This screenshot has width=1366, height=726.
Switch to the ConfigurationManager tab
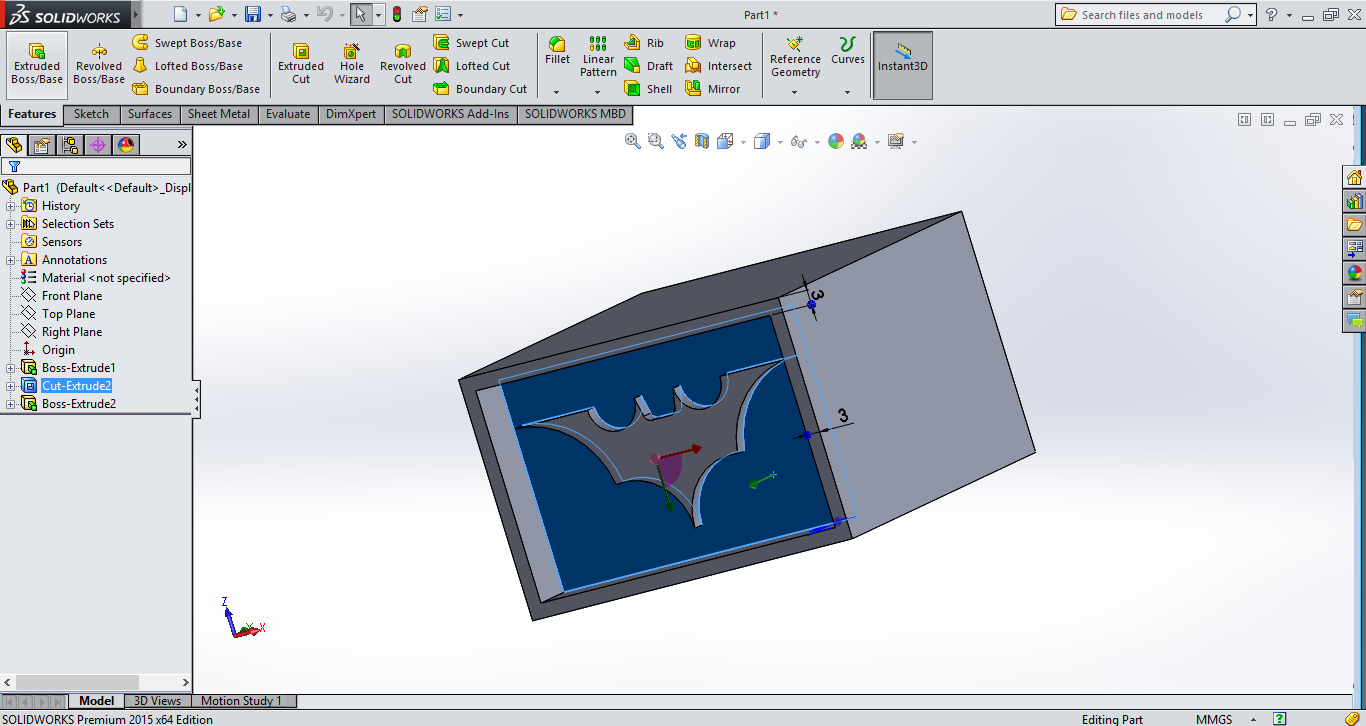pyautogui.click(x=69, y=145)
